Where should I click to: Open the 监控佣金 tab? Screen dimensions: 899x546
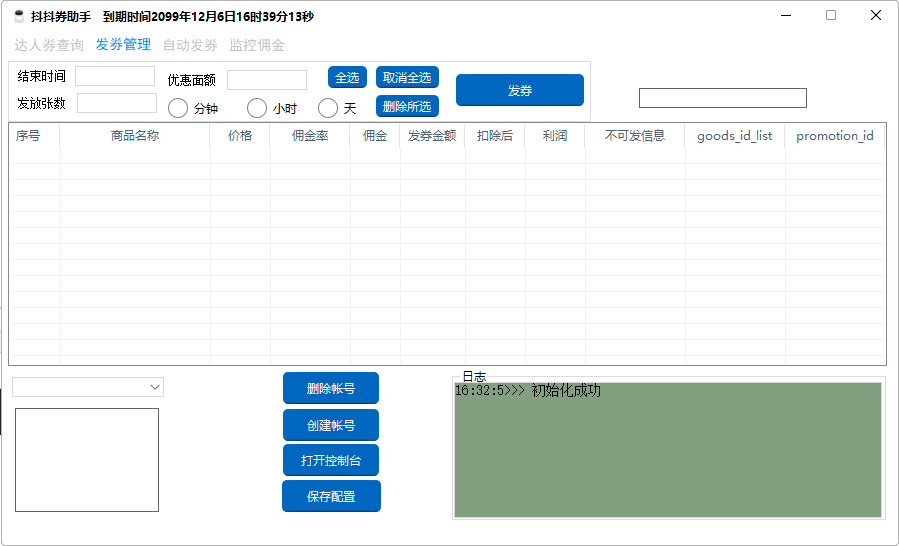click(257, 45)
